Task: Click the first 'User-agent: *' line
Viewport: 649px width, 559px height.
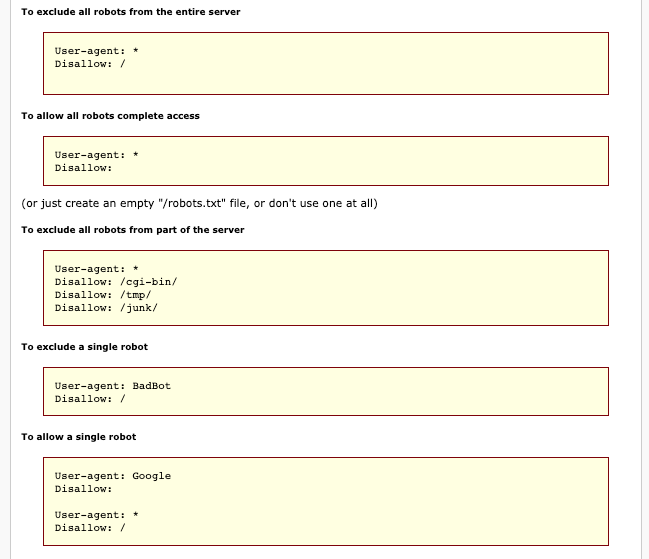Action: click(x=96, y=51)
